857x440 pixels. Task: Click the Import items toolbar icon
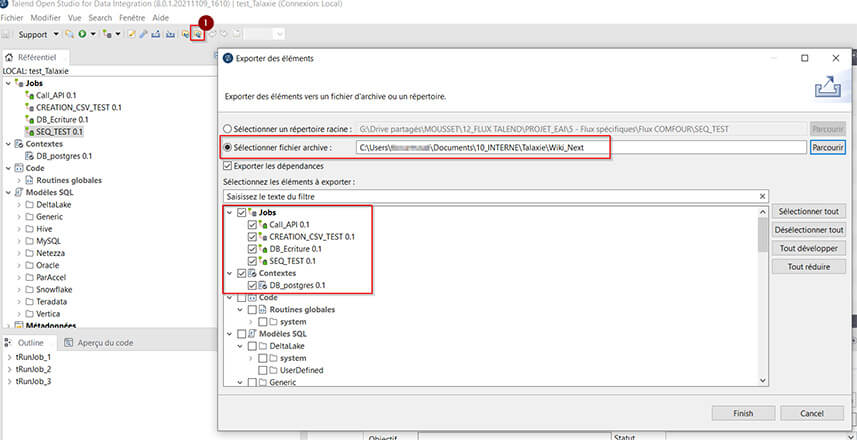click(185, 34)
